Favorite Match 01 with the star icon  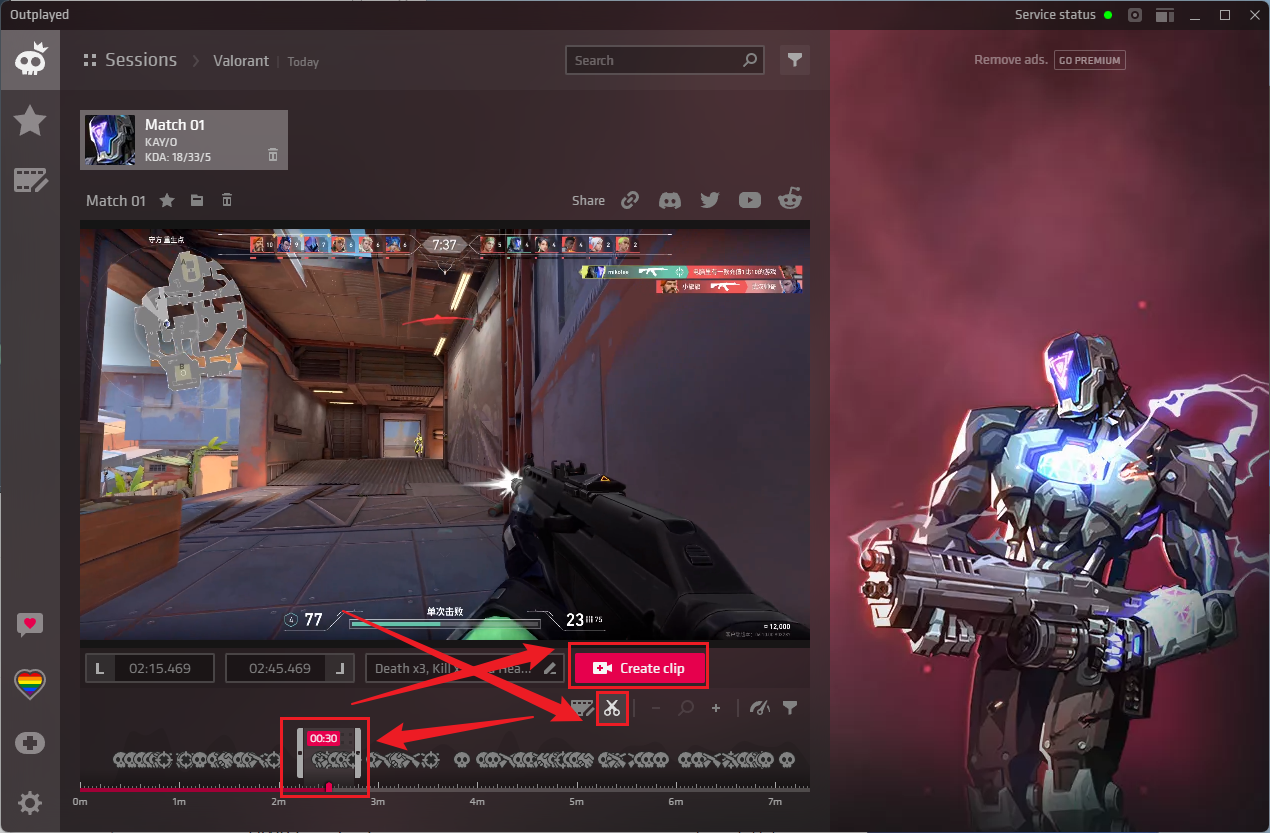(x=167, y=200)
